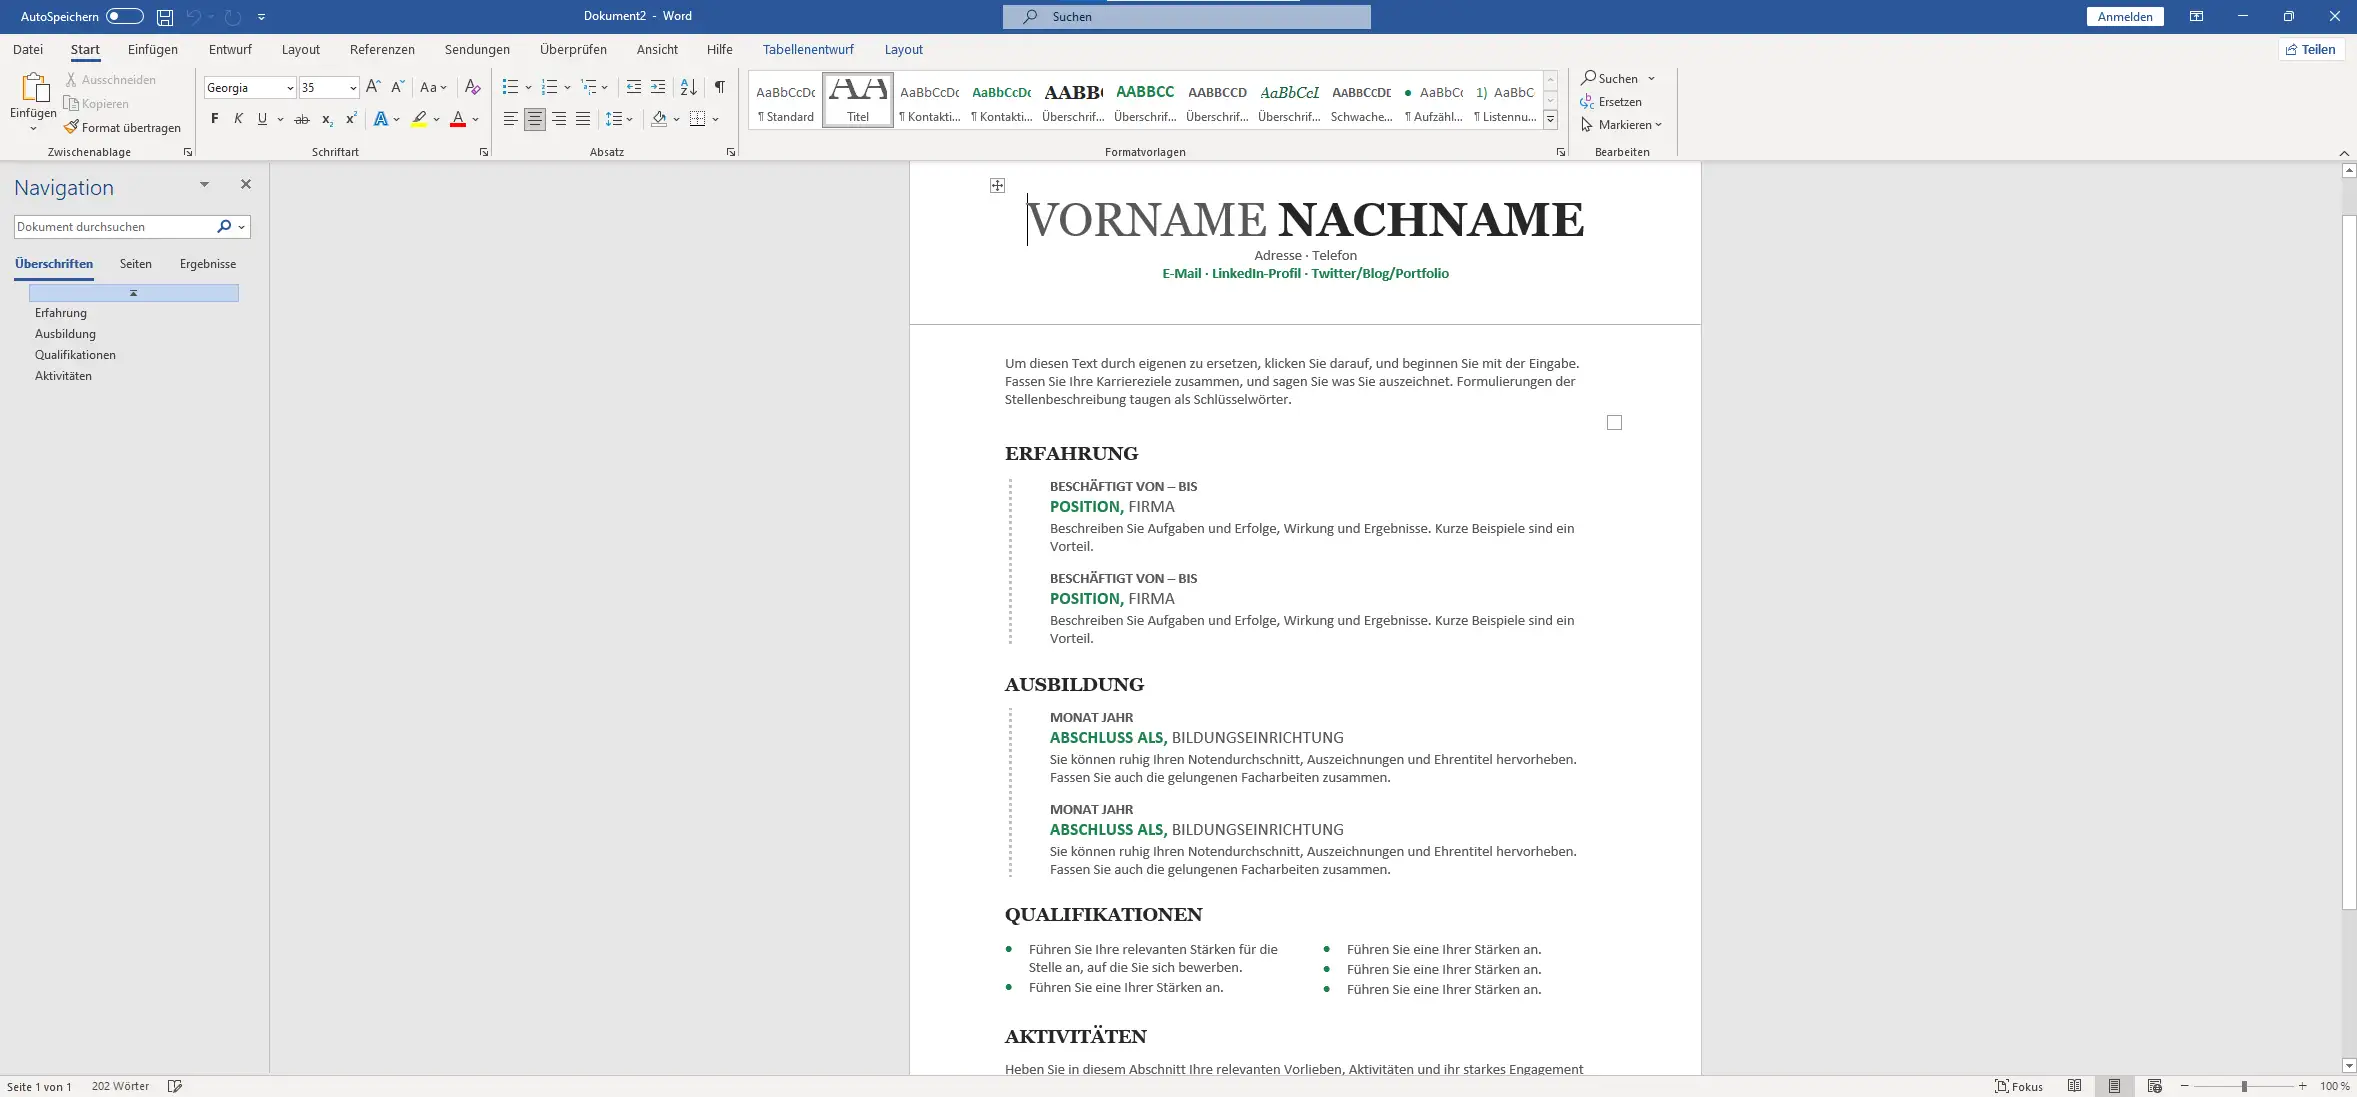This screenshot has height=1097, width=2357.
Task: Click the superscript x² icon
Action: 351,119
